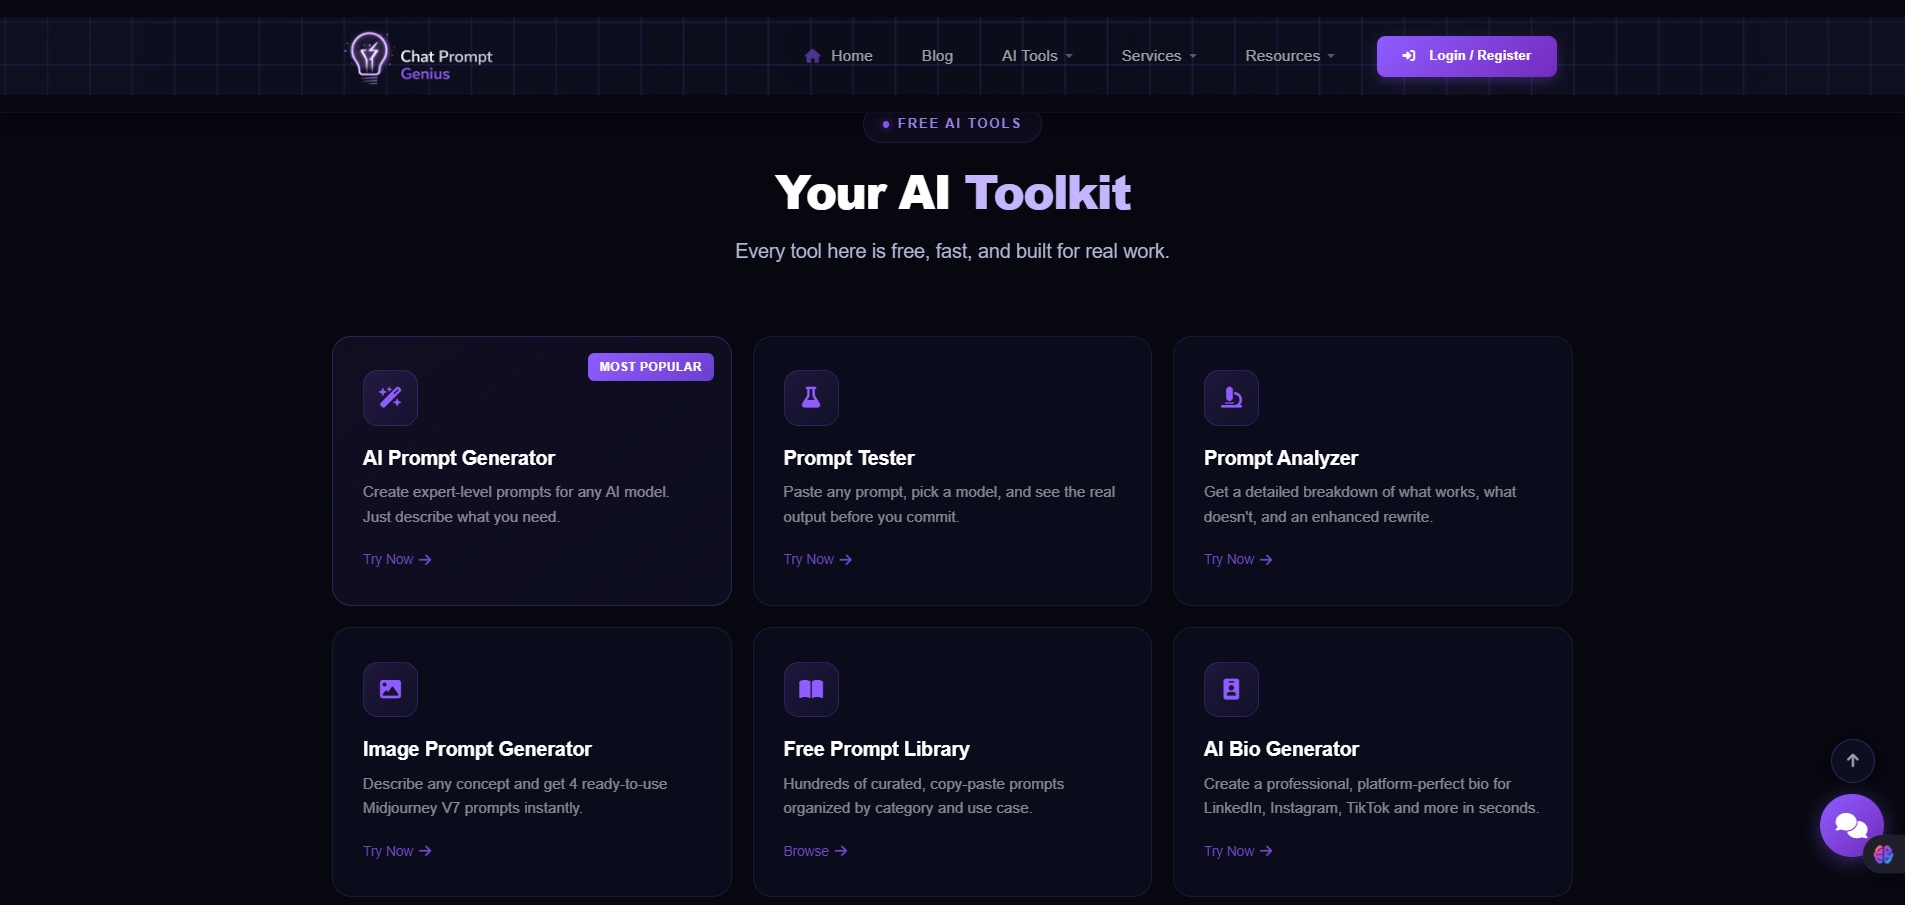Select the Prompt Analyzer microscope icon
The height and width of the screenshot is (905, 1905).
pos(1230,397)
